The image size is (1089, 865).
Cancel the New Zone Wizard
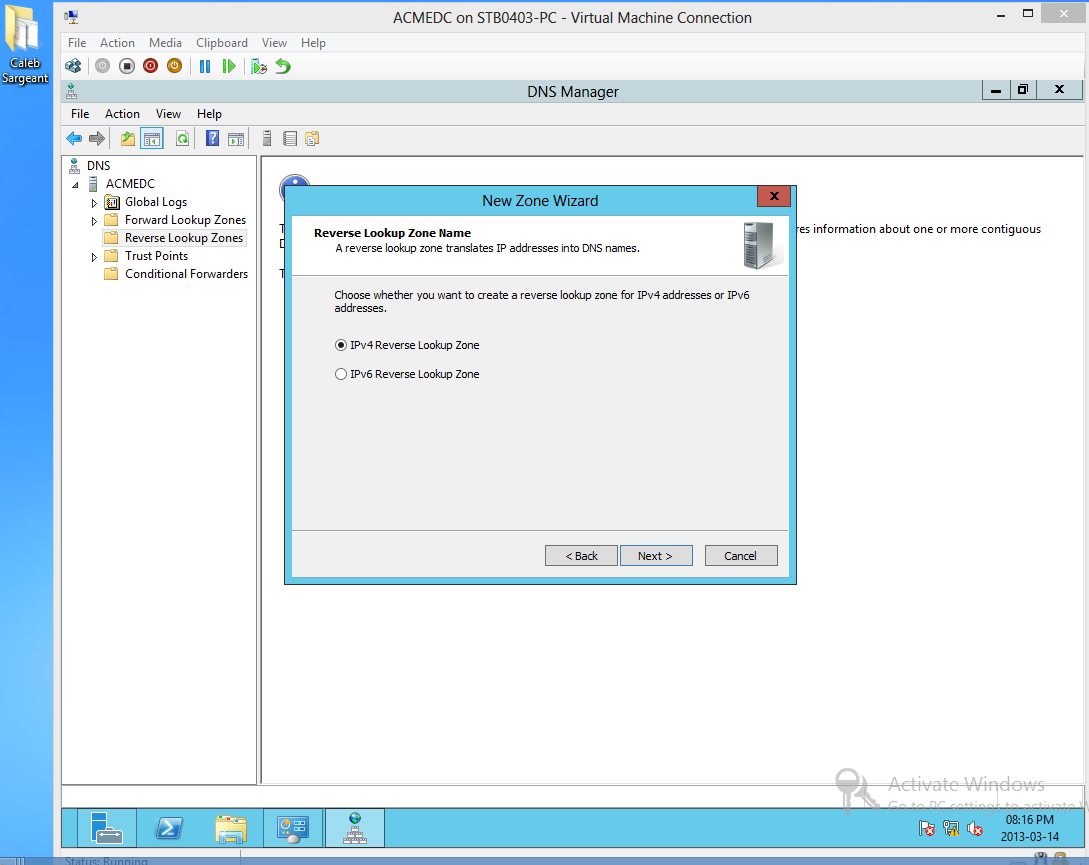[741, 556]
